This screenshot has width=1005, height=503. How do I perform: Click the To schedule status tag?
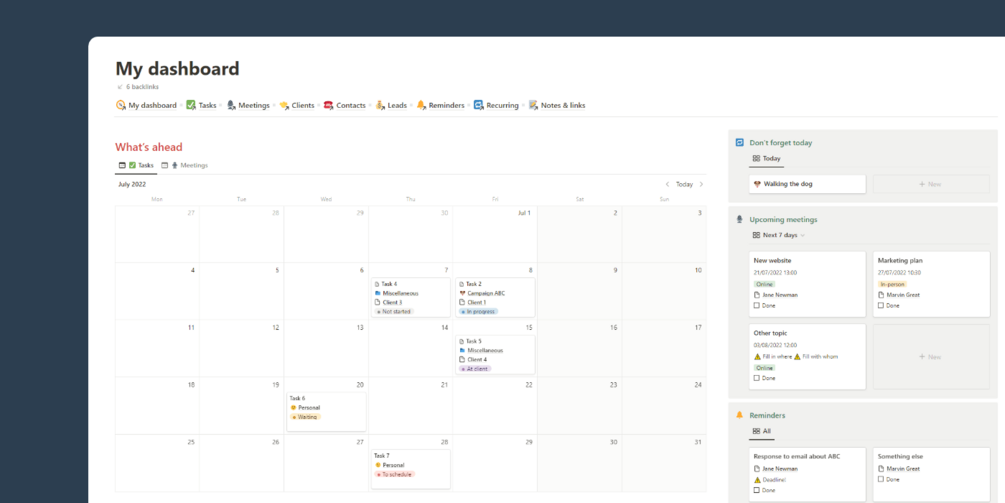point(395,474)
